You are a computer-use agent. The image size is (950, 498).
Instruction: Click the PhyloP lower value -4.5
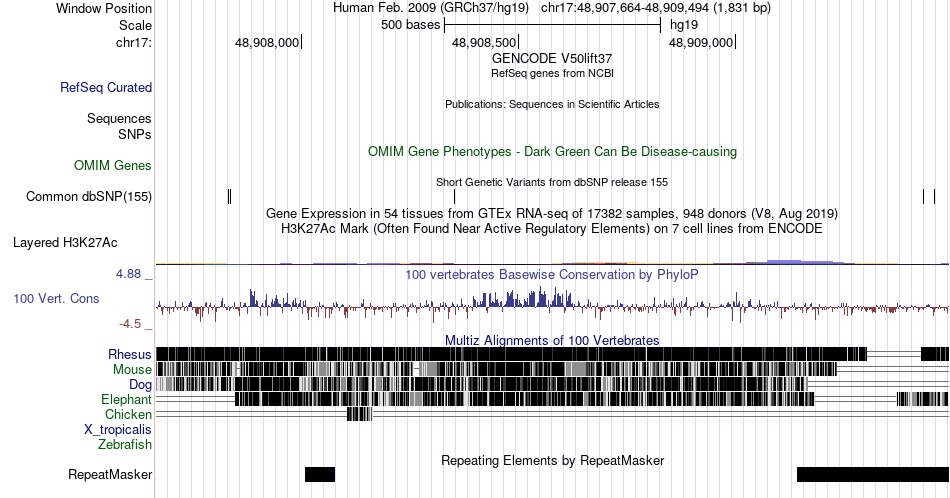coord(130,324)
